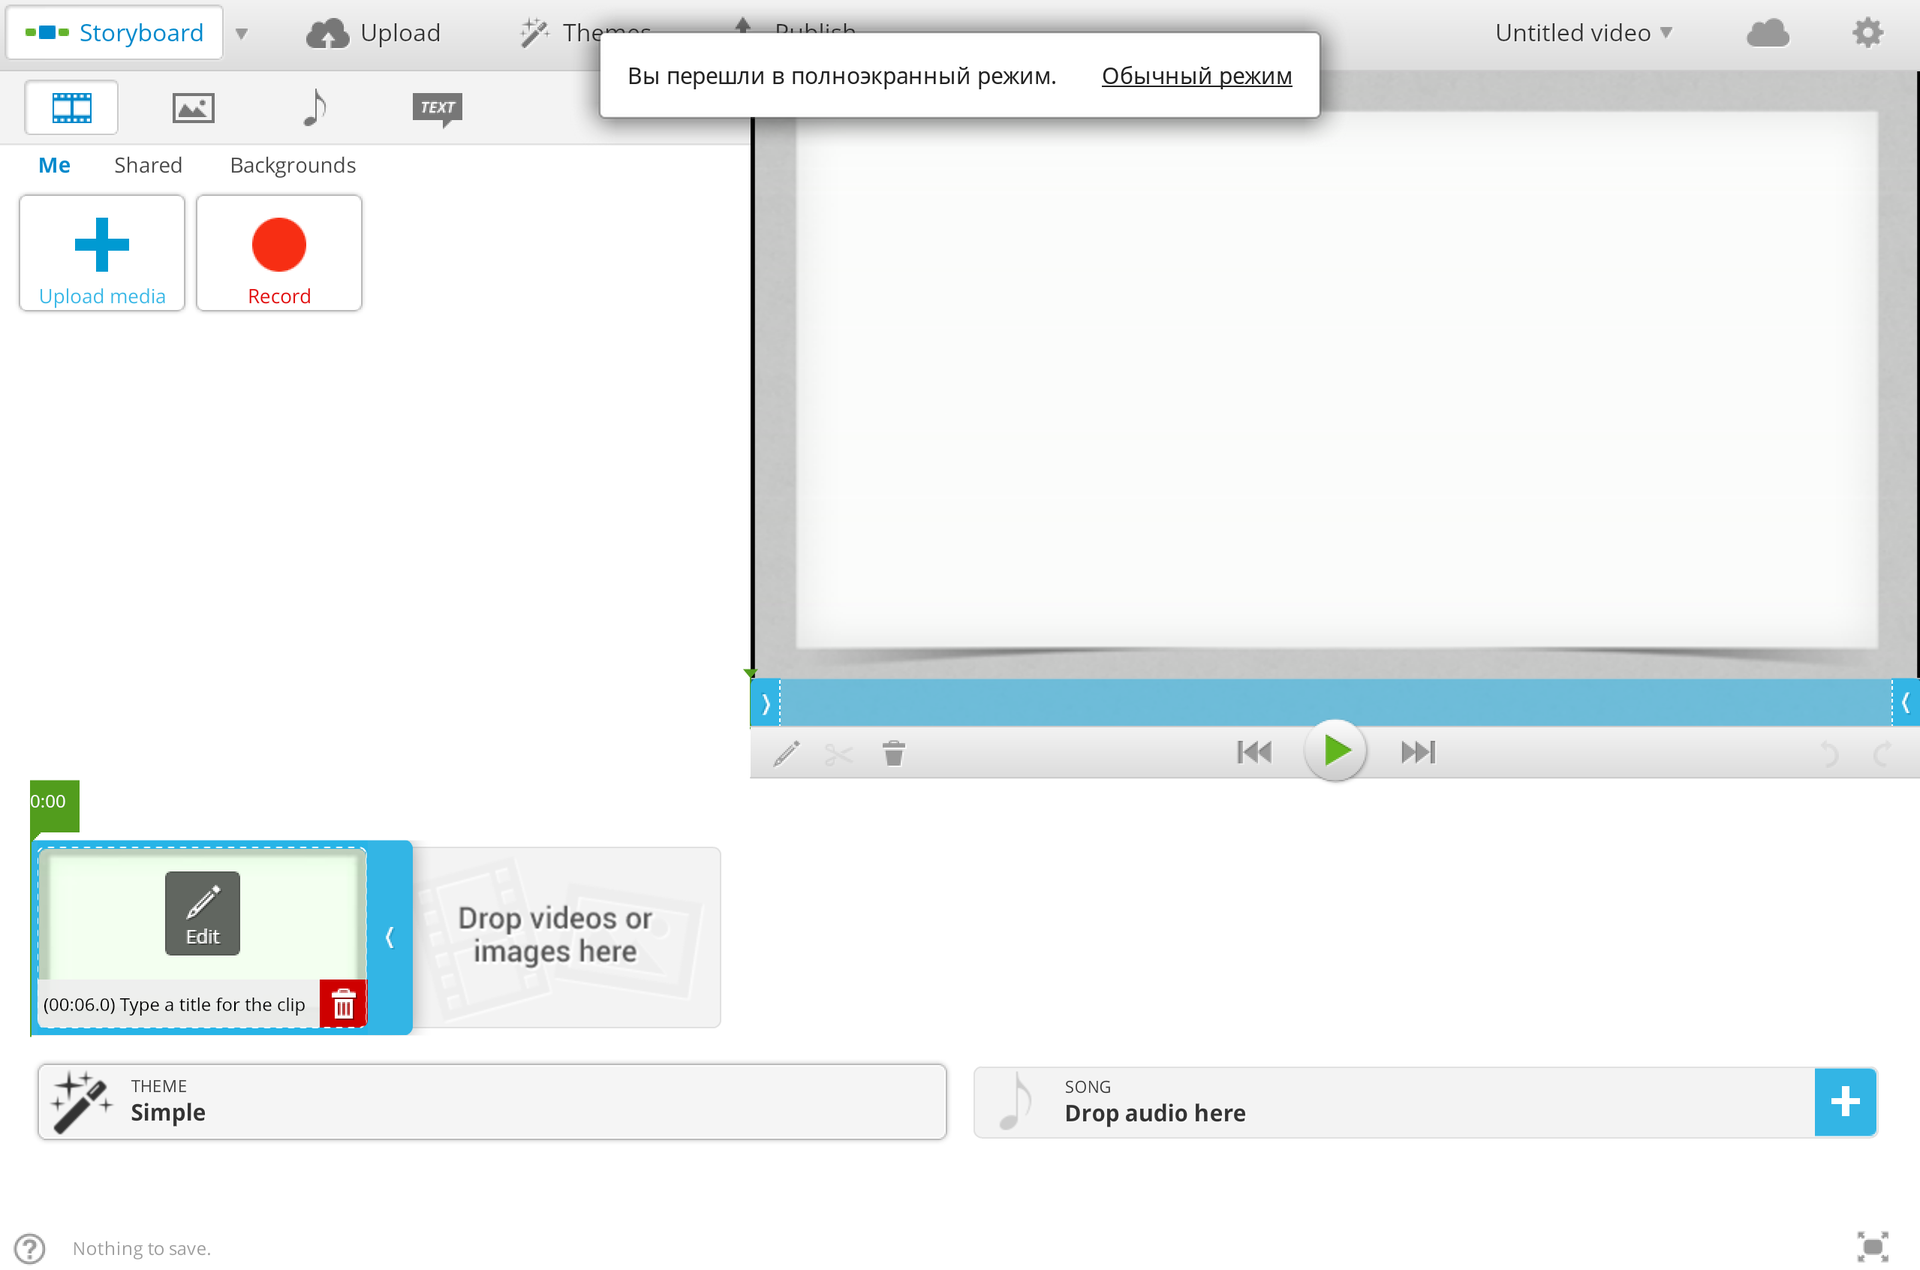Toggle the Backgrounds media category
Viewport: 1920px width, 1270px height.
click(x=292, y=166)
